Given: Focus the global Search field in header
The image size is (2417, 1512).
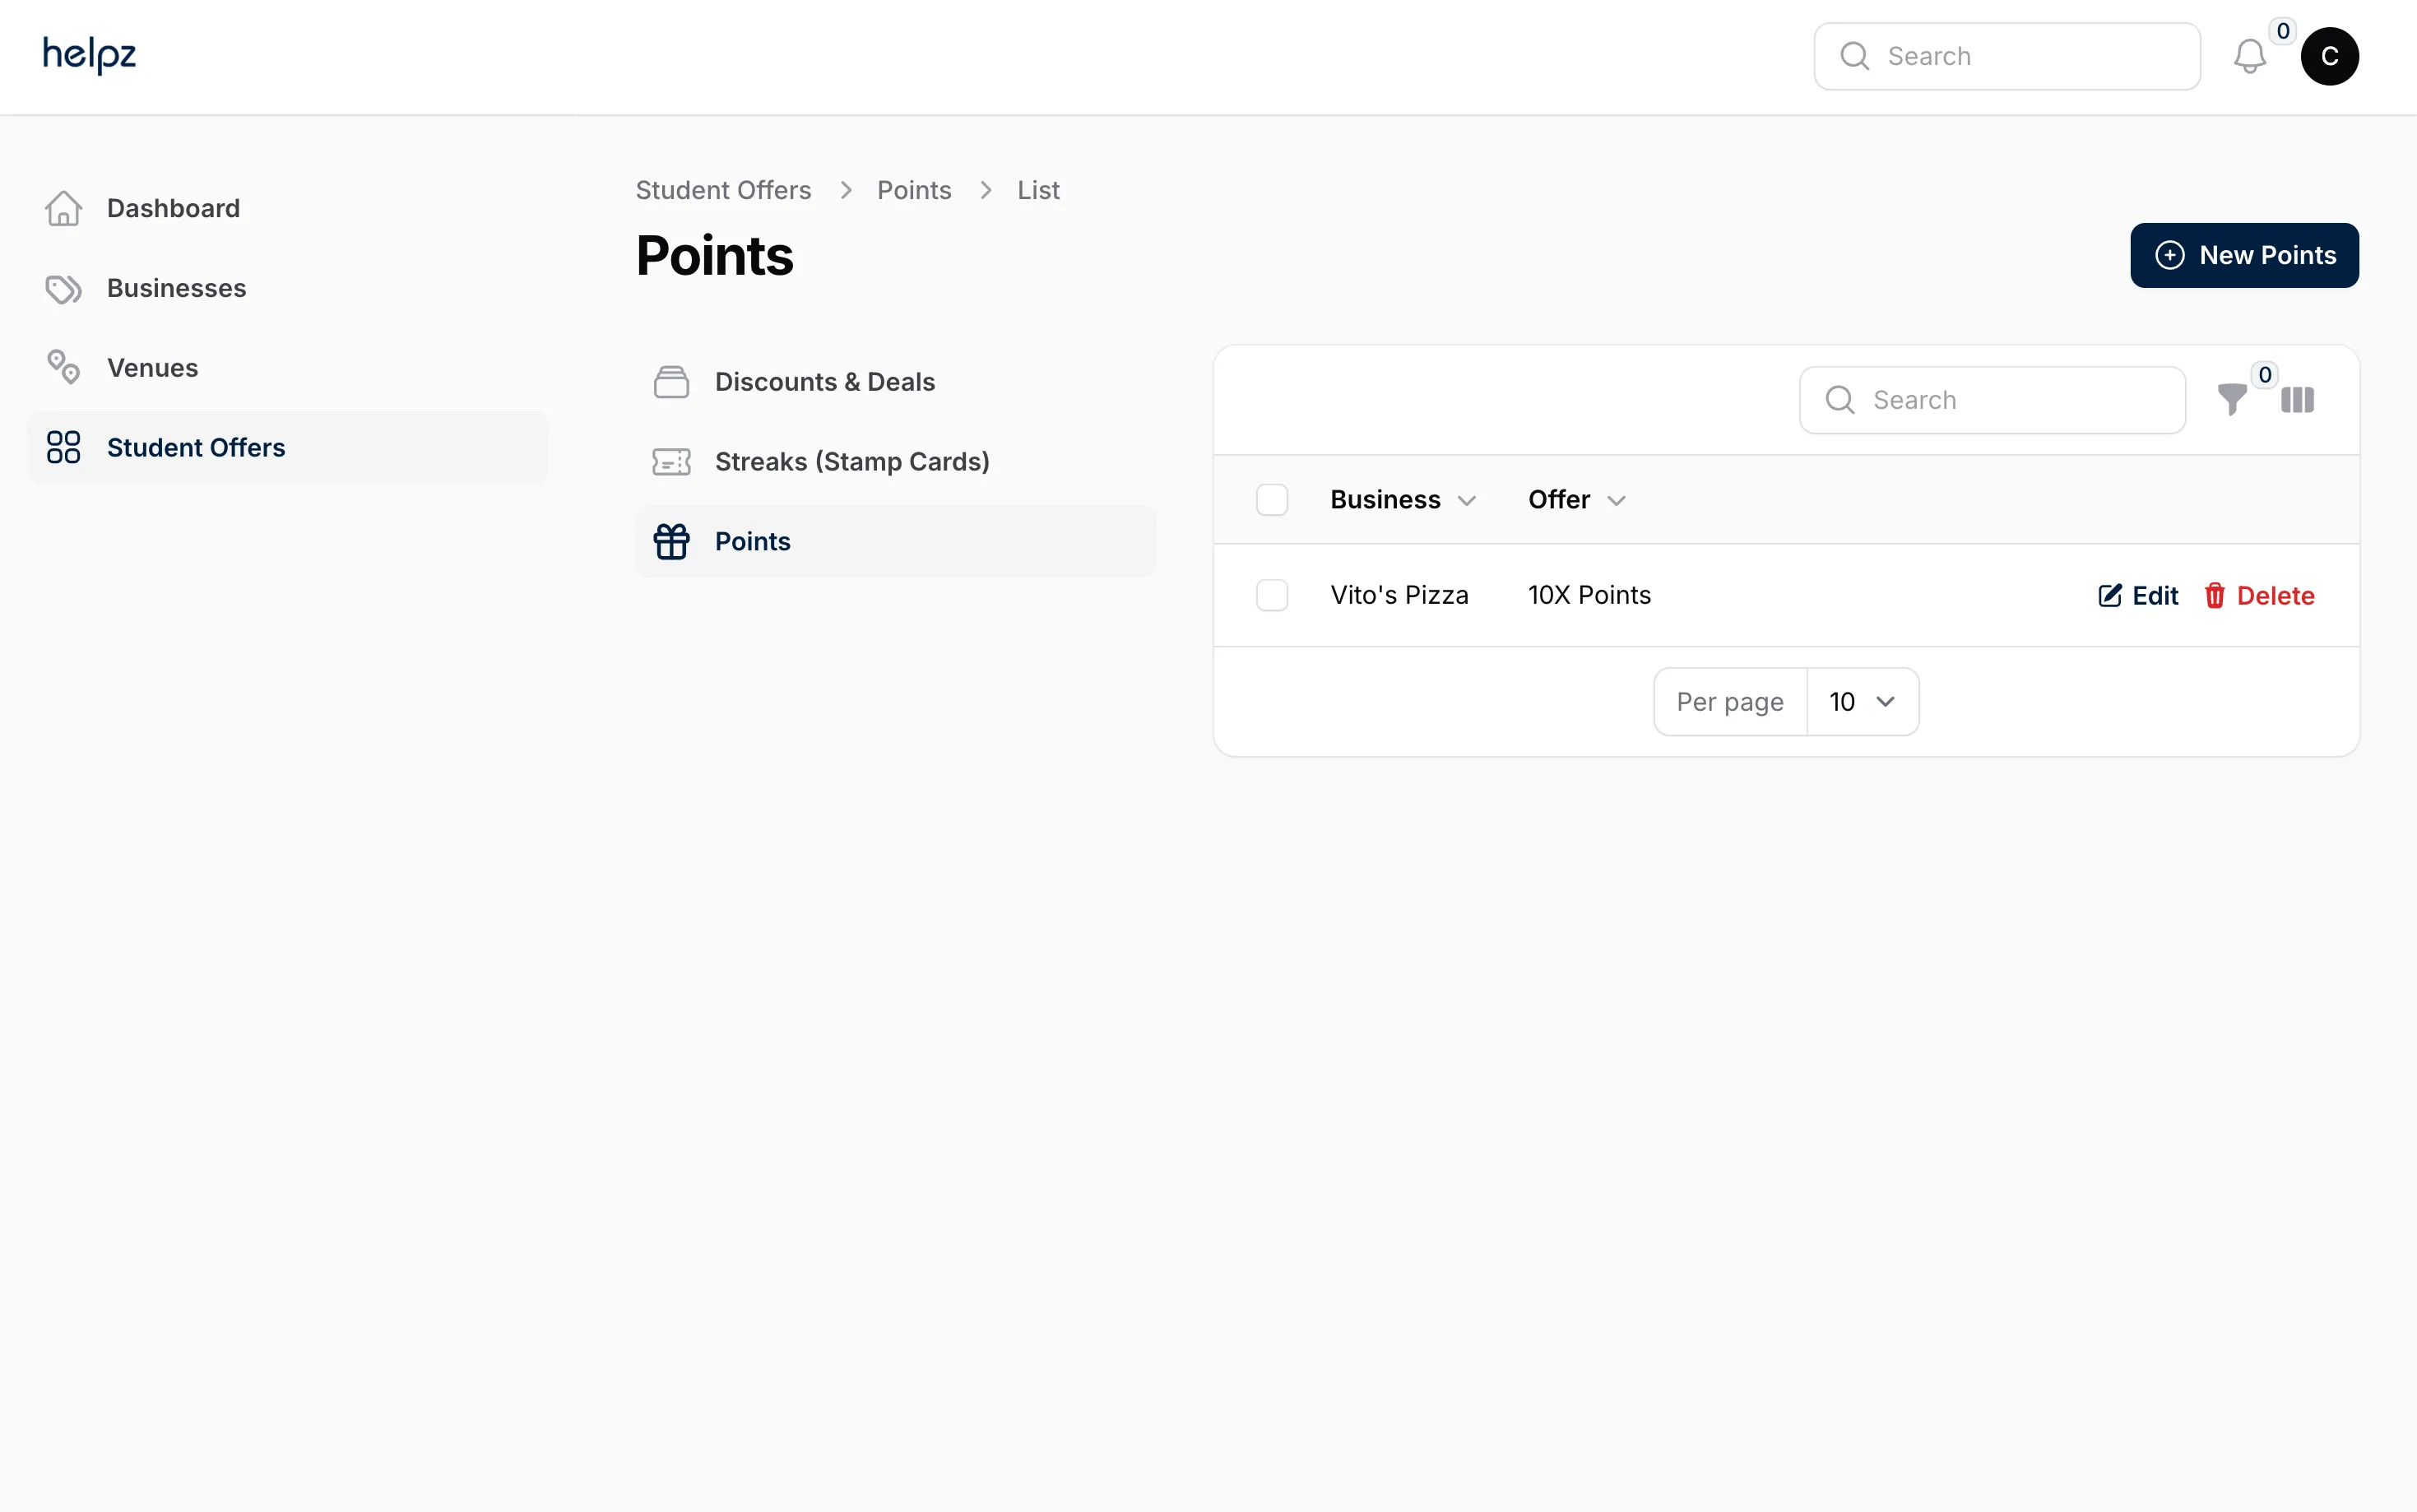Looking at the screenshot, I should point(2007,56).
